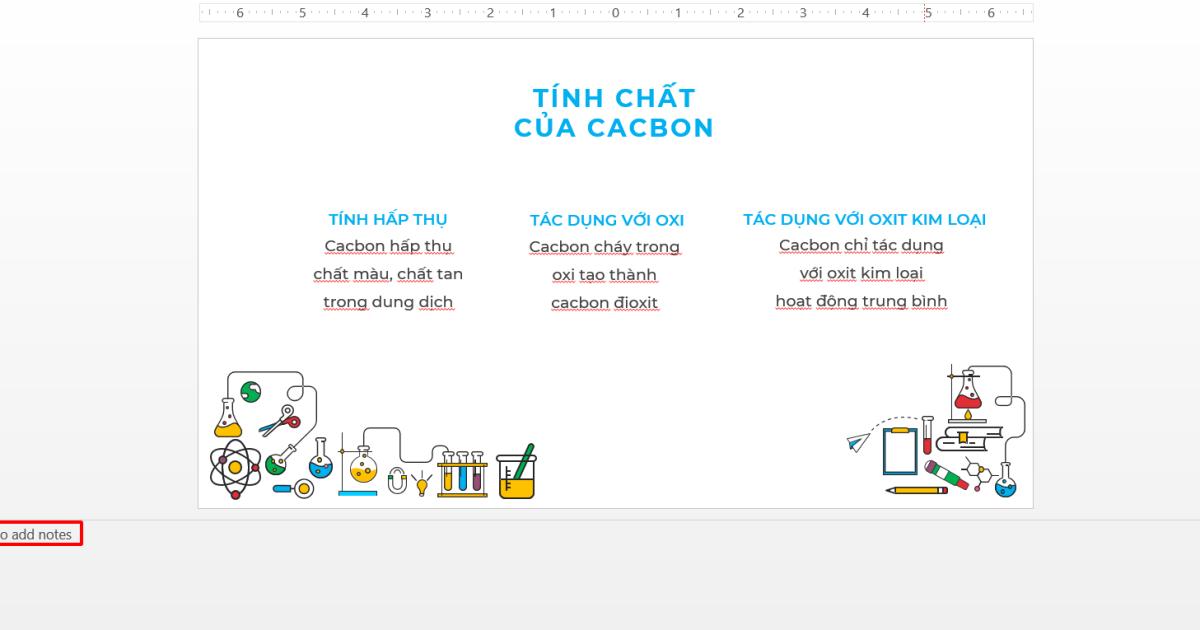Select the heading TÍNH HẤP THỤ

coord(388,219)
